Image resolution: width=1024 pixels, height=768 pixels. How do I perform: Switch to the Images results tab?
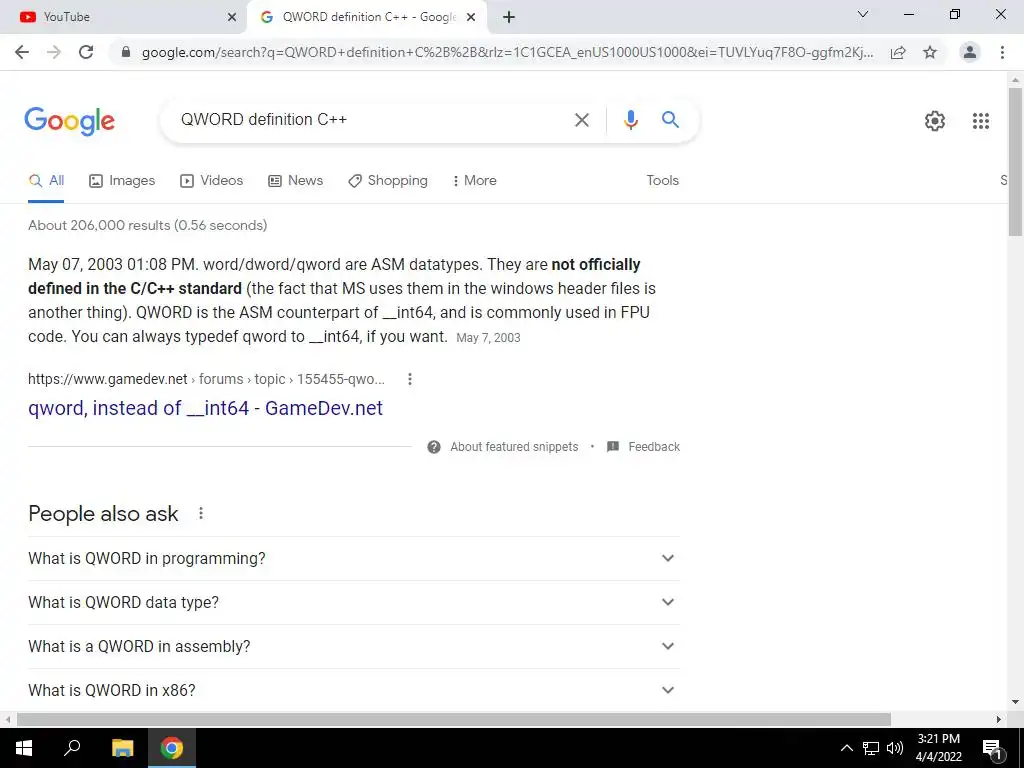point(122,180)
